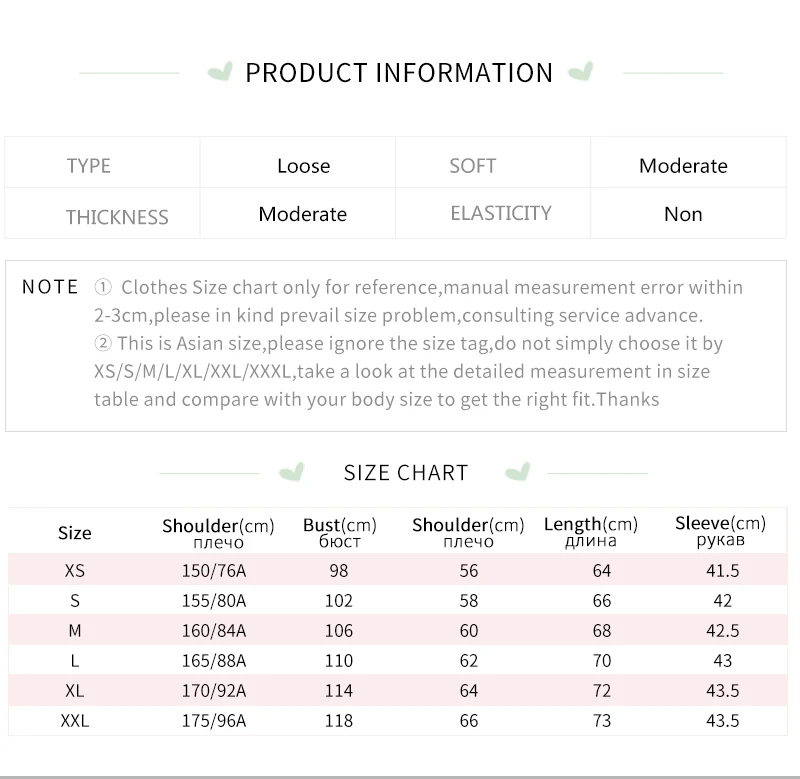Click the Non elasticity value
The image size is (800, 779).
(683, 214)
